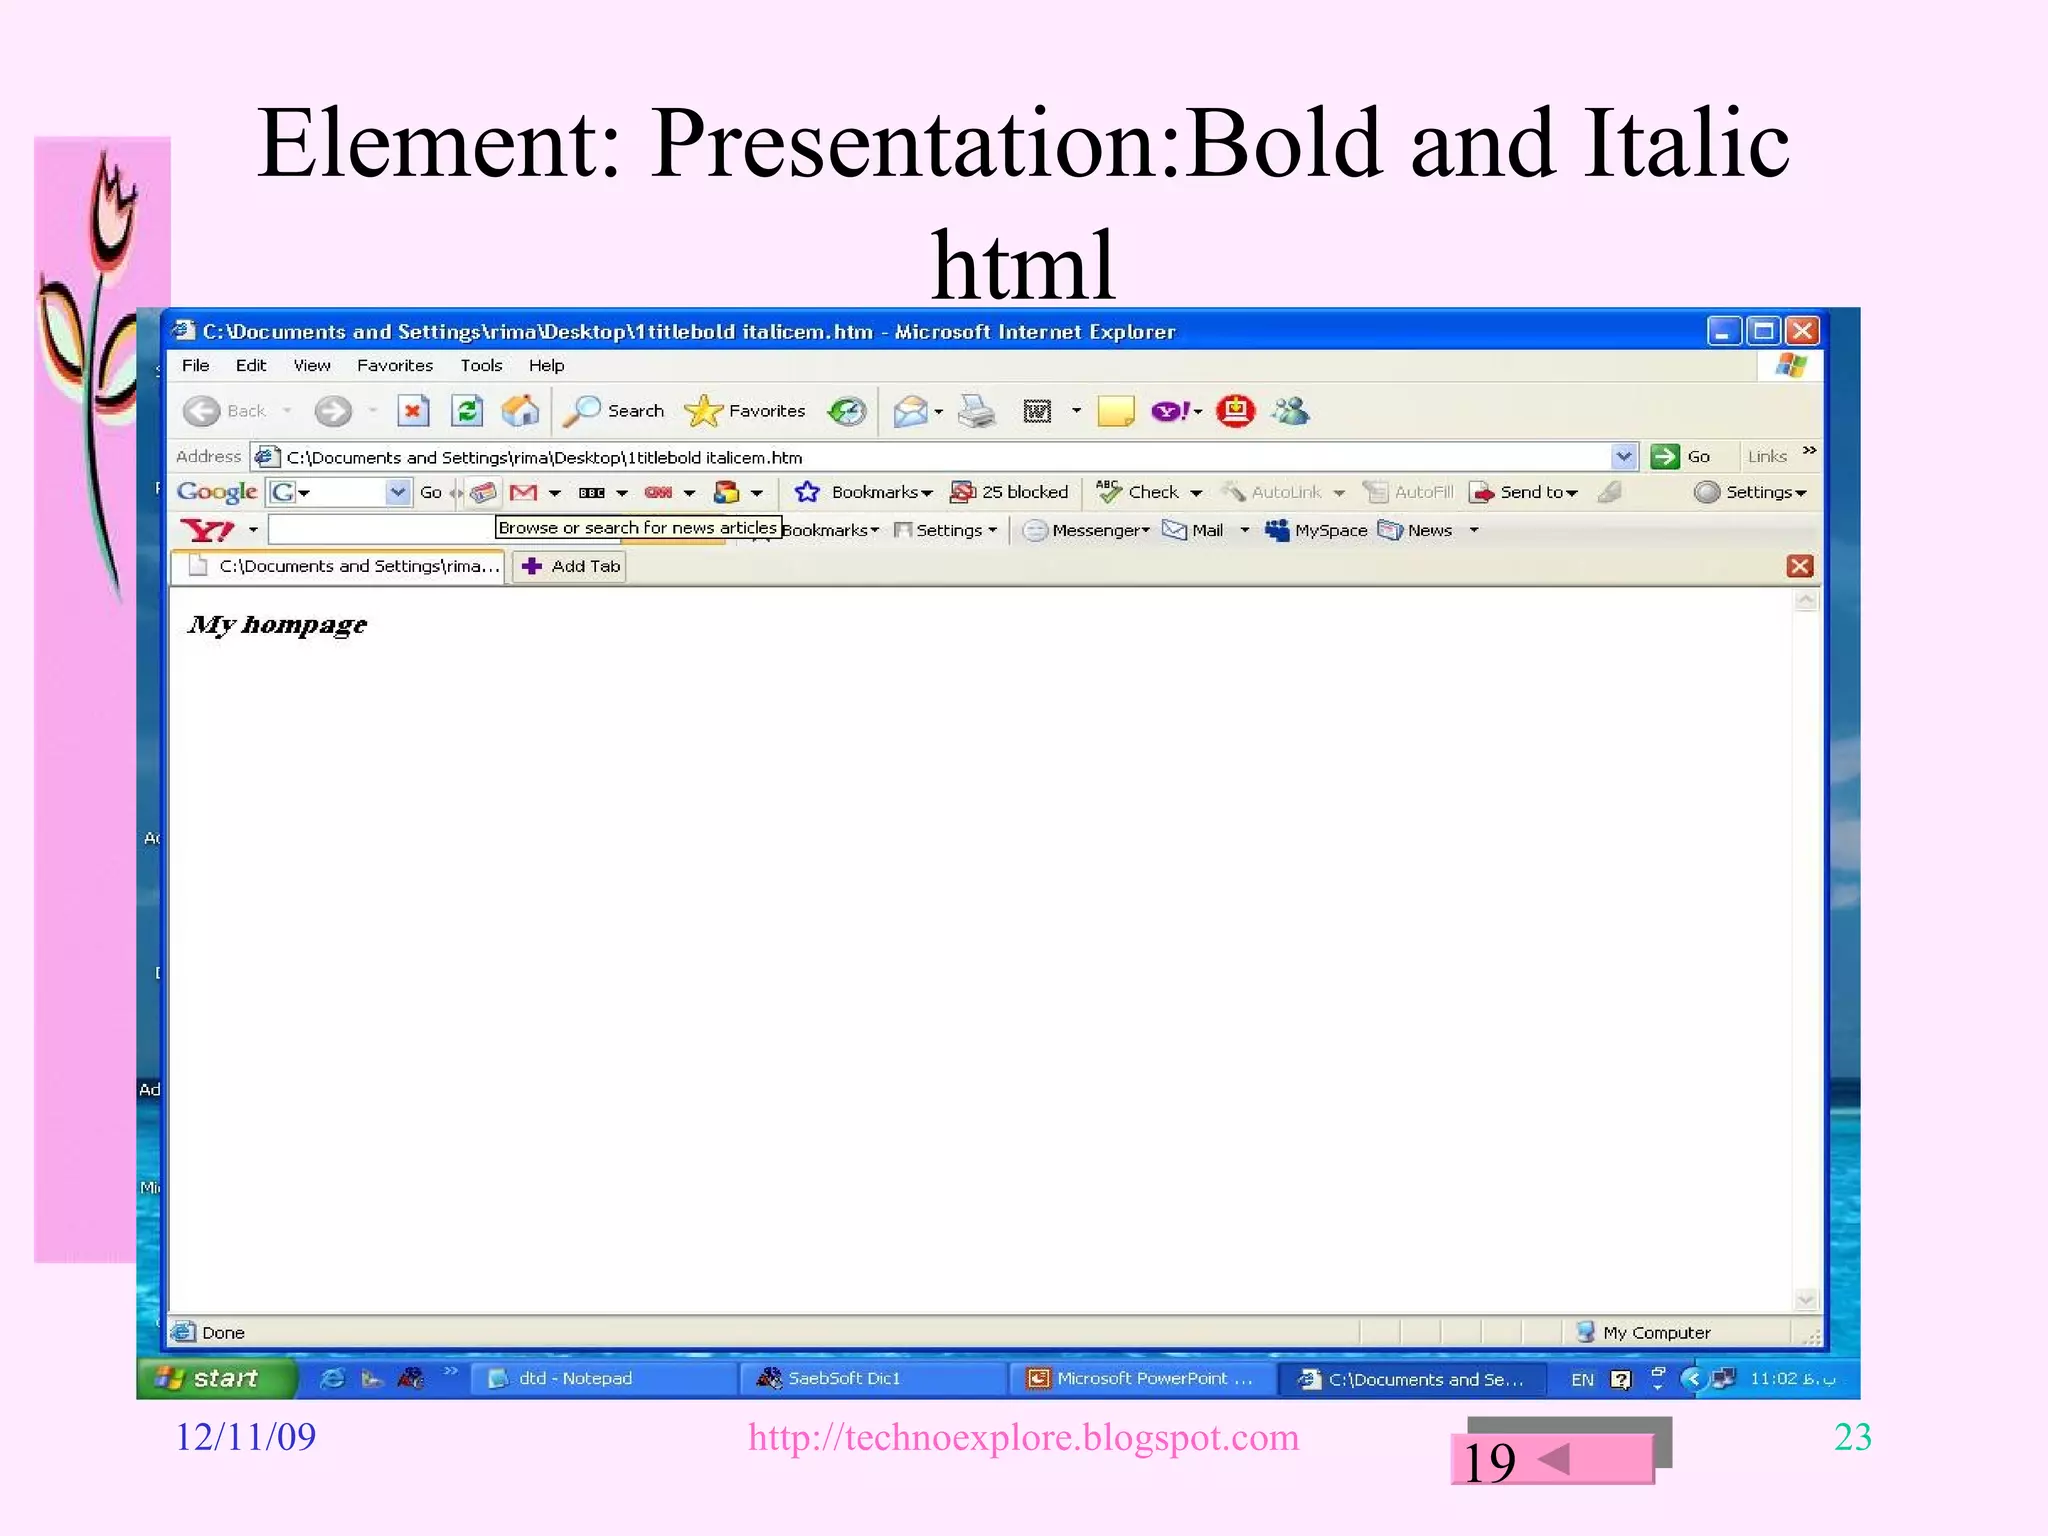
Task: Click the Refresh page icon
Action: pyautogui.click(x=467, y=411)
